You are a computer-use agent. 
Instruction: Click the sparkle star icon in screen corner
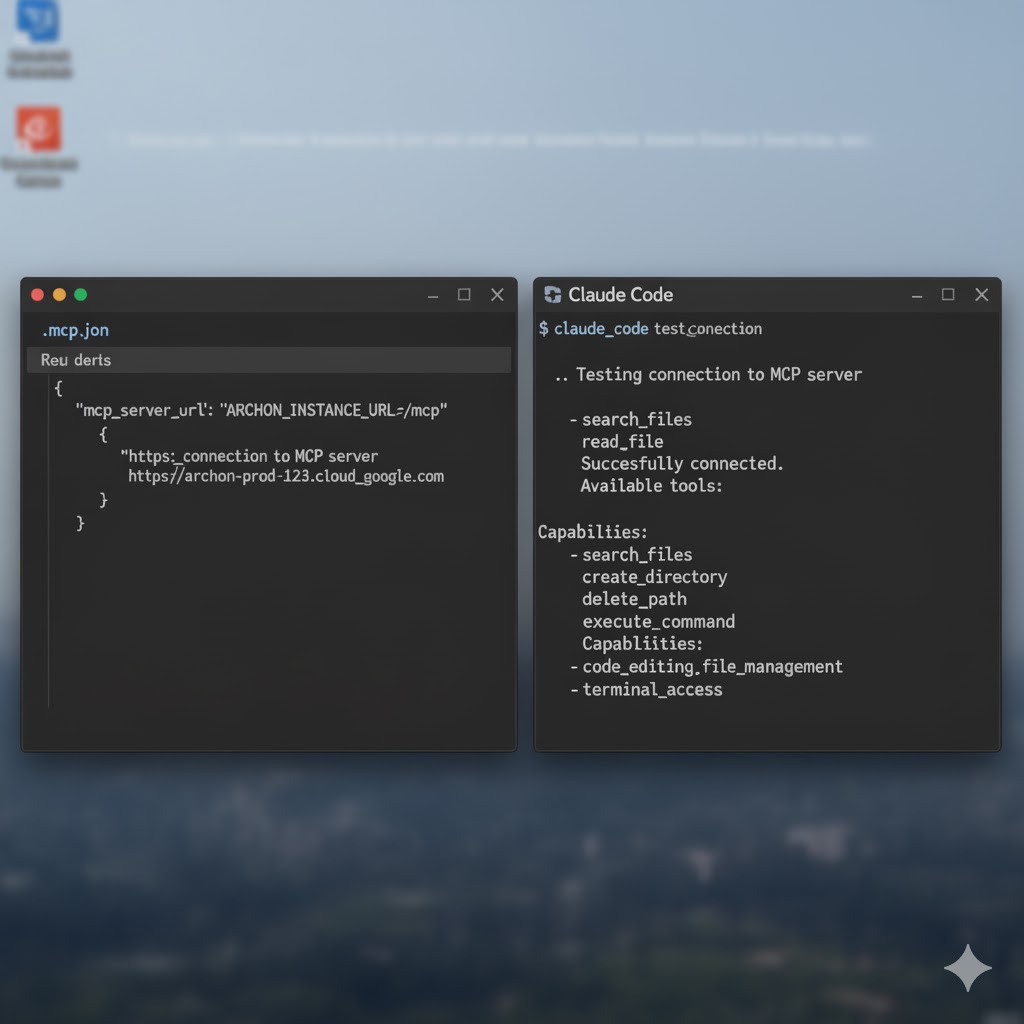pos(967,967)
